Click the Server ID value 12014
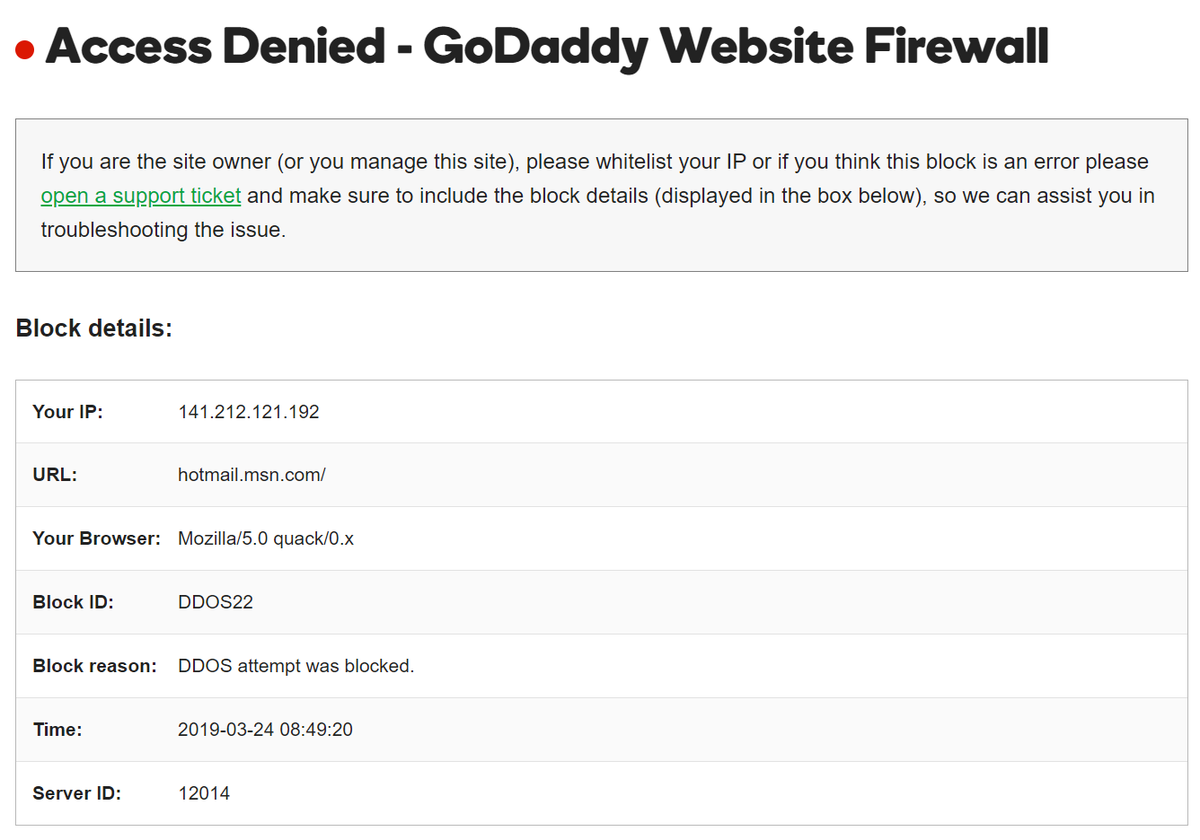The height and width of the screenshot is (840, 1200). tap(204, 794)
